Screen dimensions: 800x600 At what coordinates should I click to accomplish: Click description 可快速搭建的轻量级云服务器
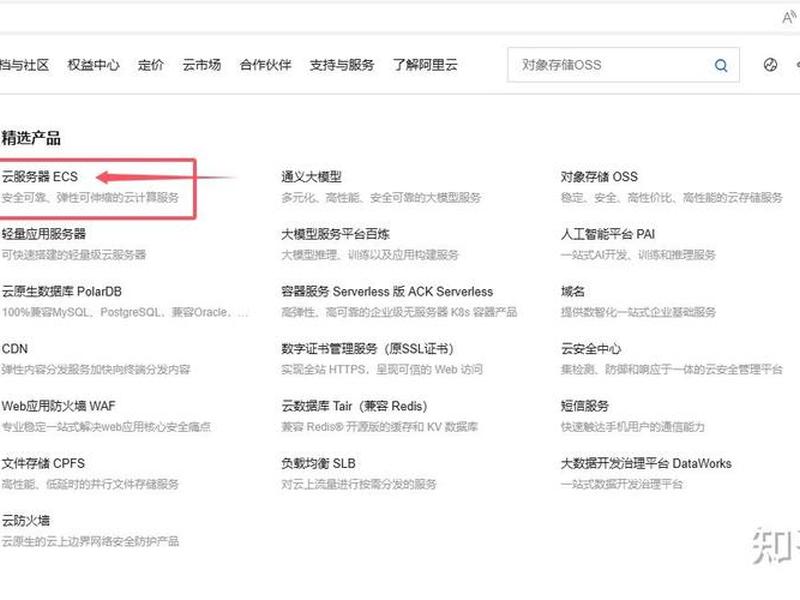point(74,255)
